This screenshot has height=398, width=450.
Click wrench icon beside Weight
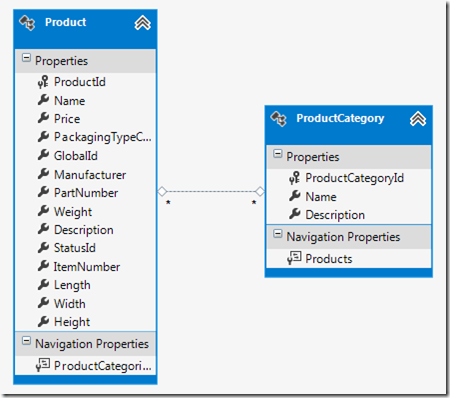[43, 211]
